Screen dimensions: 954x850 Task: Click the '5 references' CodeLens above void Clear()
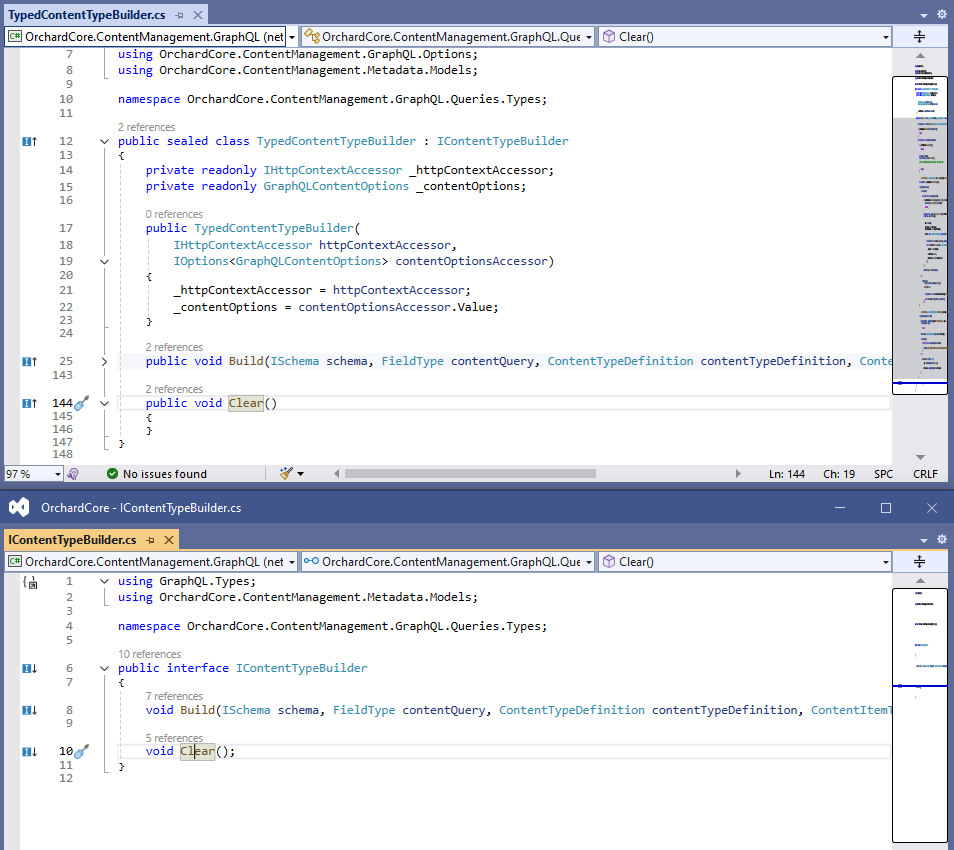click(174, 738)
